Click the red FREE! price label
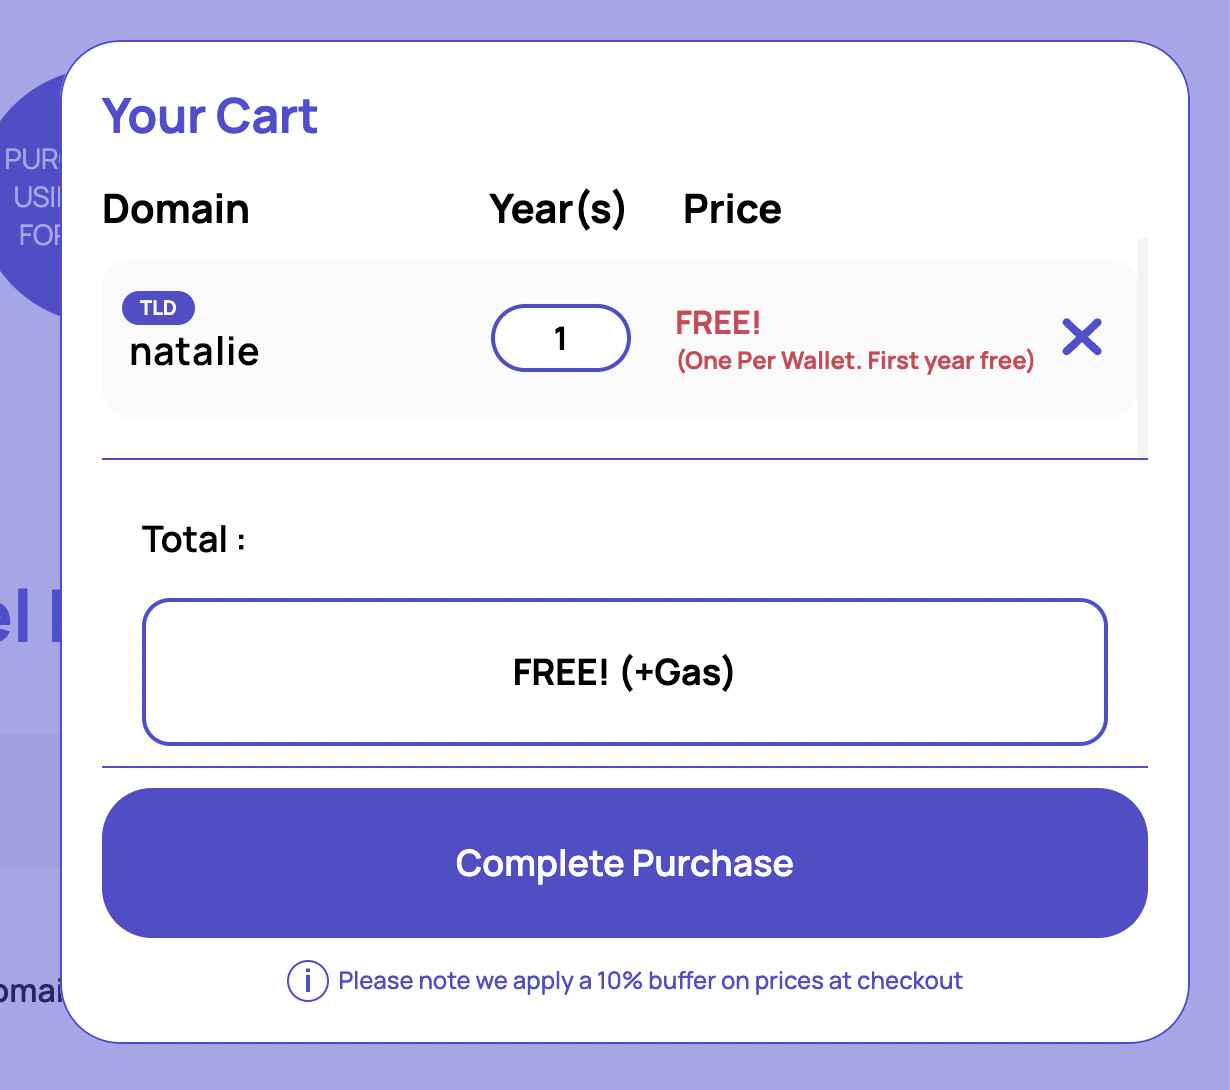 point(718,323)
